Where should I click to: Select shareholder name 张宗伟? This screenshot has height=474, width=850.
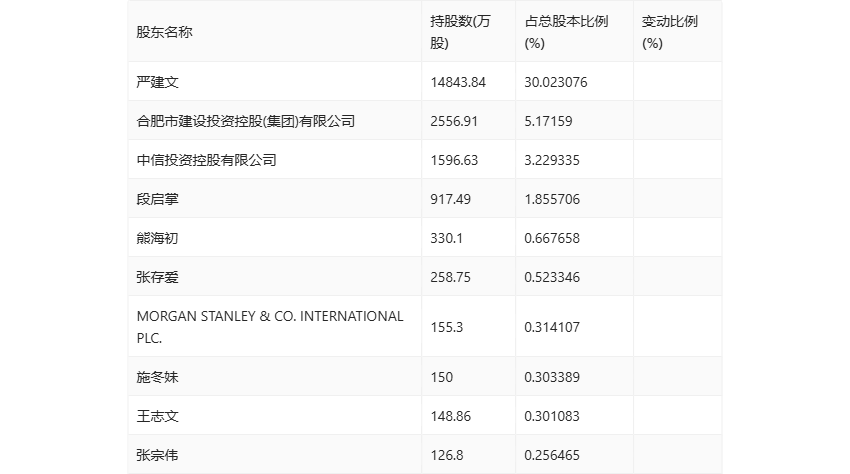[157, 455]
